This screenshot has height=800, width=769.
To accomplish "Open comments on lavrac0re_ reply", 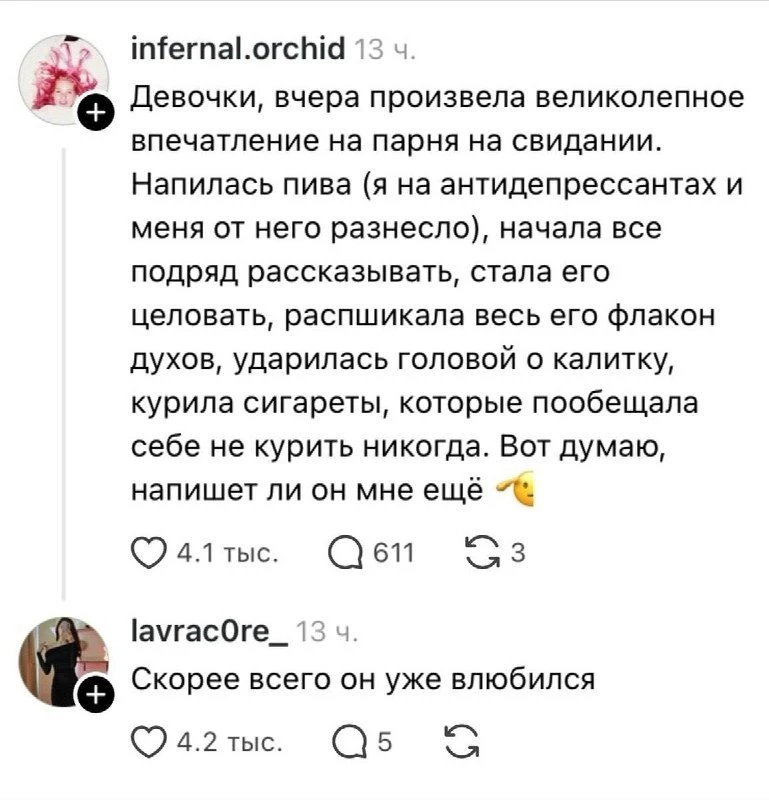I will click(350, 743).
